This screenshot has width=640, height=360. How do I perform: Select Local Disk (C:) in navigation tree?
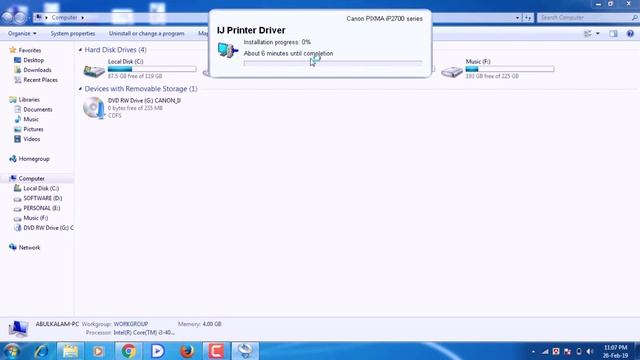pyautogui.click(x=41, y=188)
